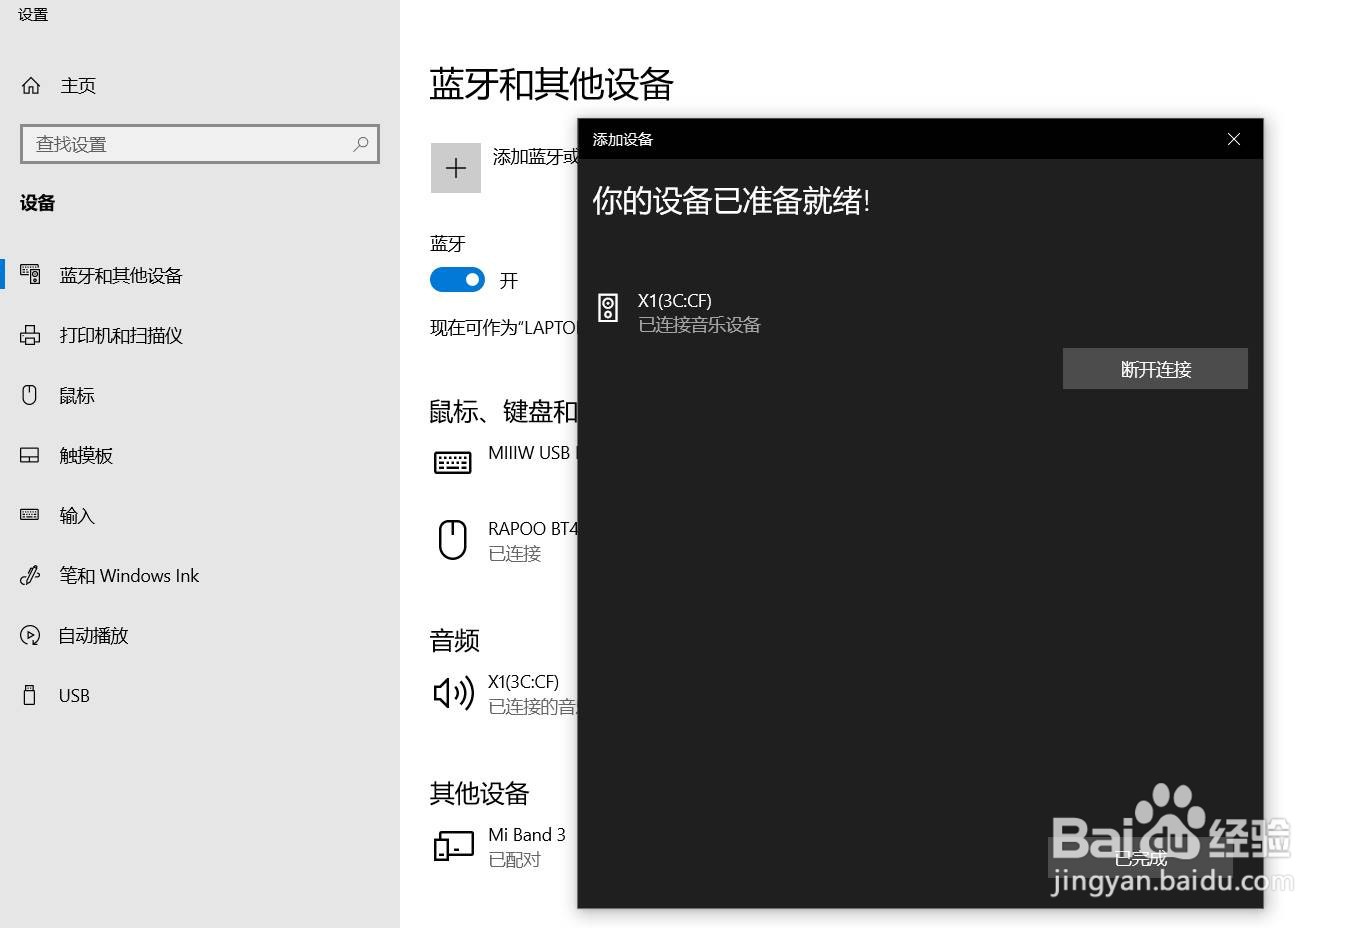Image resolution: width=1370 pixels, height=928 pixels.
Task: Select the RAPOO BT4 device entry
Action: (533, 529)
